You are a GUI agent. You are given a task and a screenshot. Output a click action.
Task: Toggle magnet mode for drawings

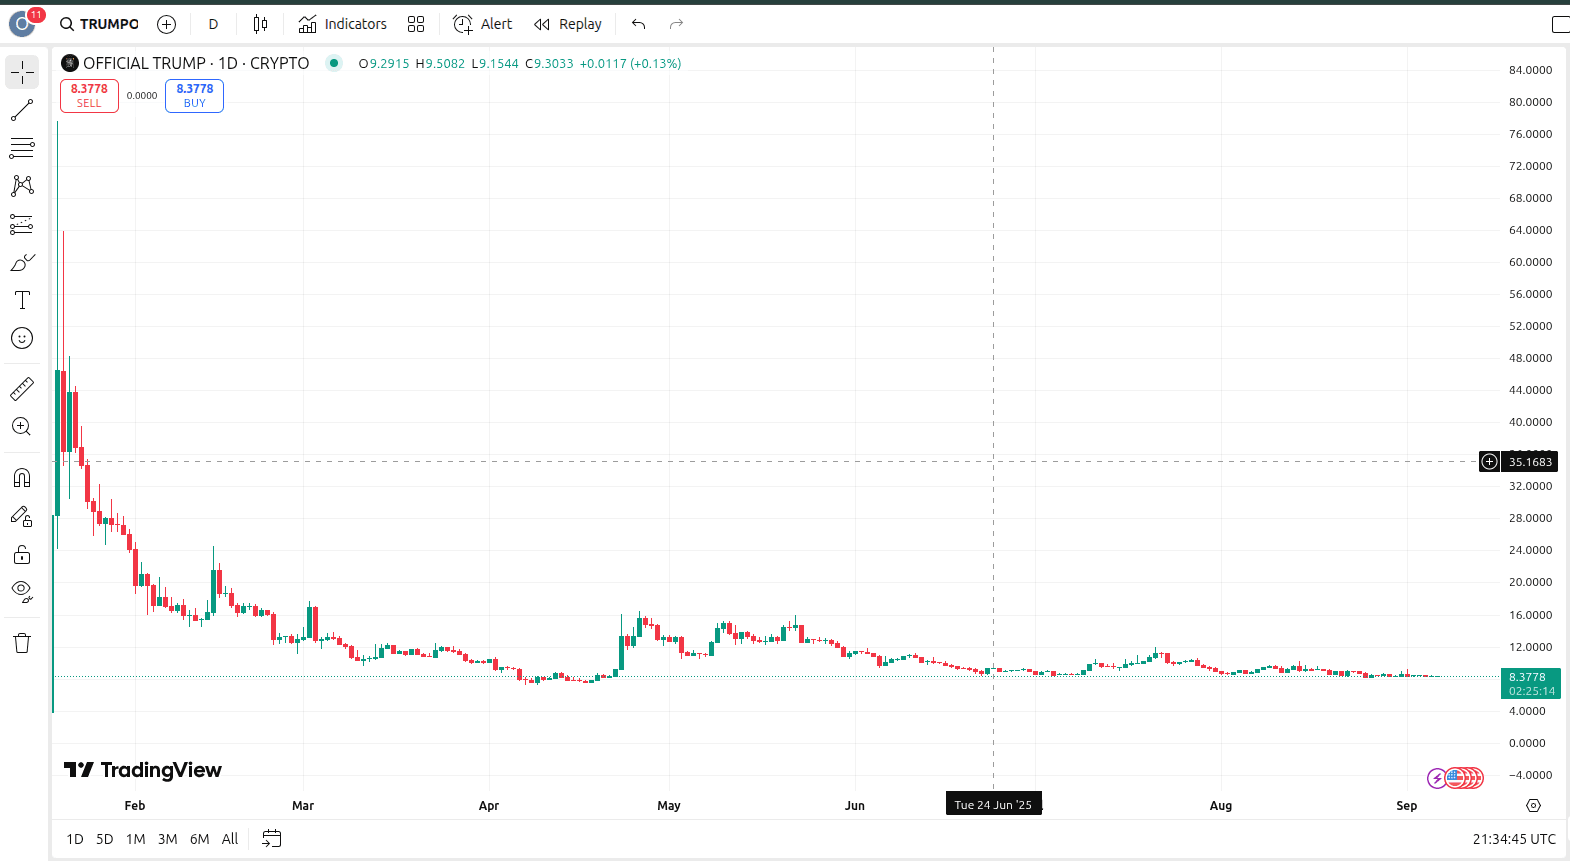(22, 478)
